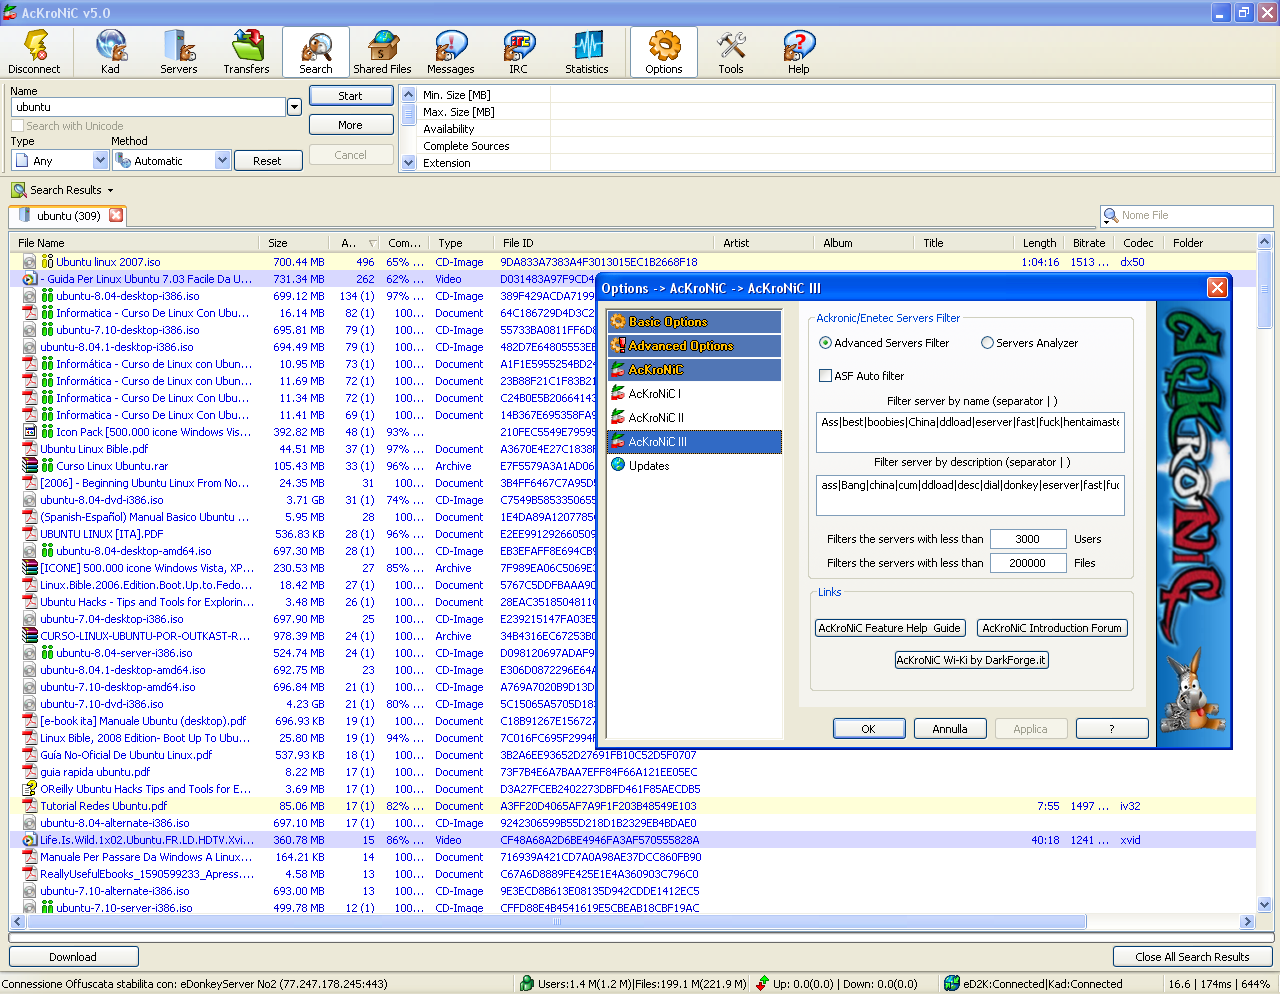This screenshot has width=1280, height=994.
Task: Click the Options gear icon
Action: (x=664, y=45)
